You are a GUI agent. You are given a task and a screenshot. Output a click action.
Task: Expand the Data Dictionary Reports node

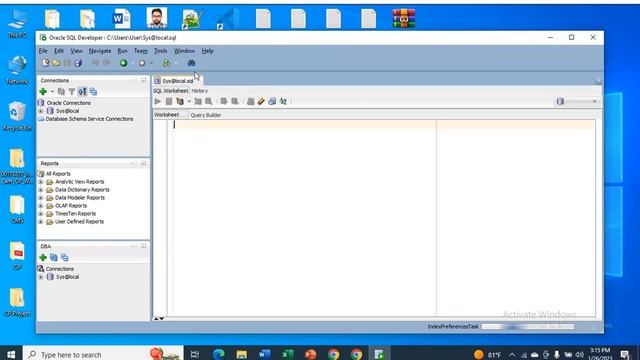40,190
